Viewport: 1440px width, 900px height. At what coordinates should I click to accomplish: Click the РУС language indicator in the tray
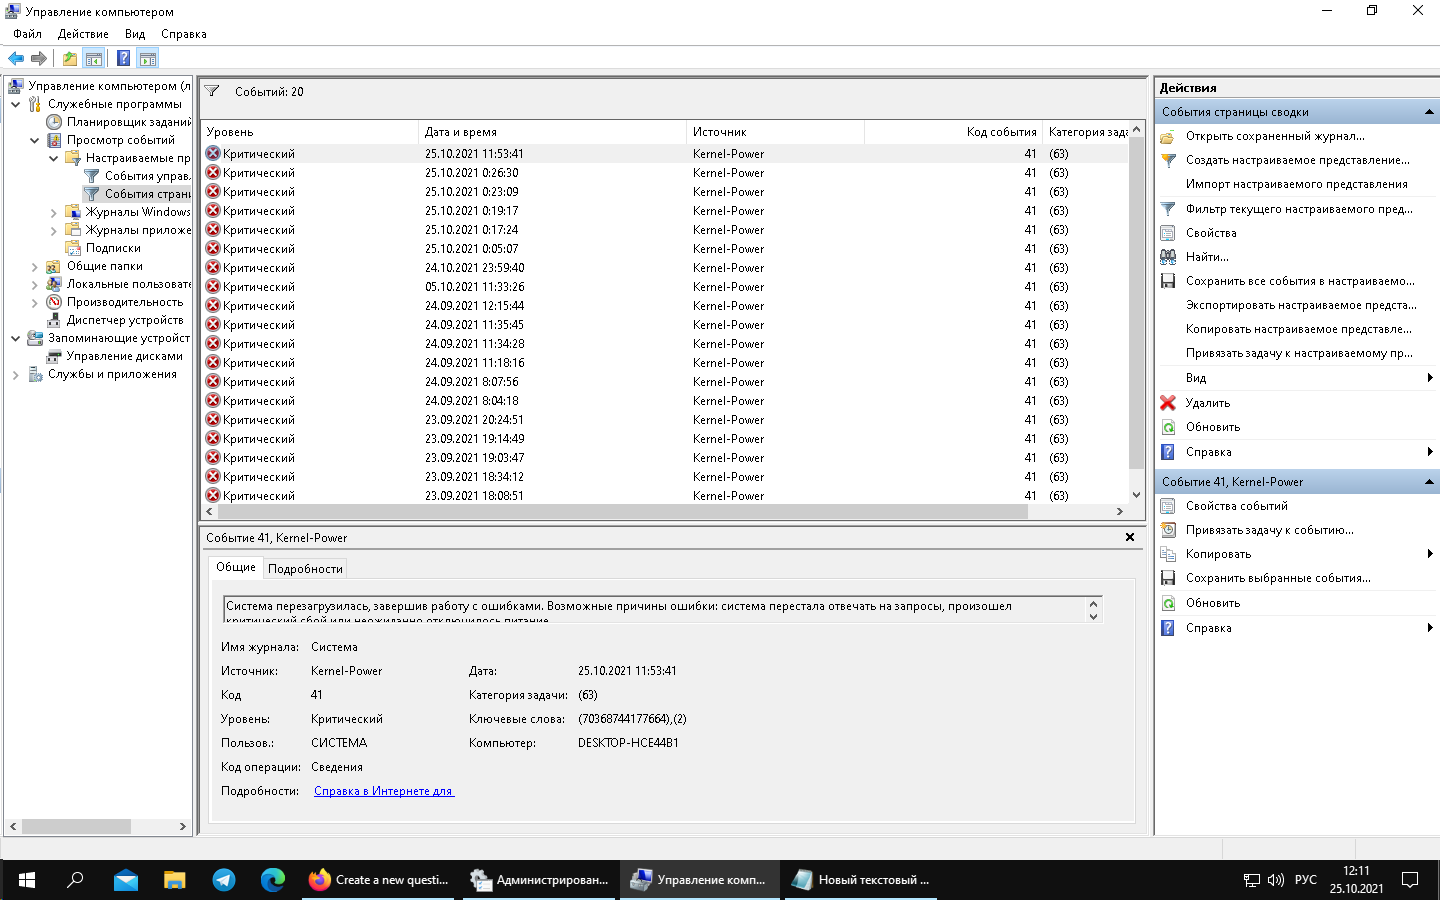1306,880
